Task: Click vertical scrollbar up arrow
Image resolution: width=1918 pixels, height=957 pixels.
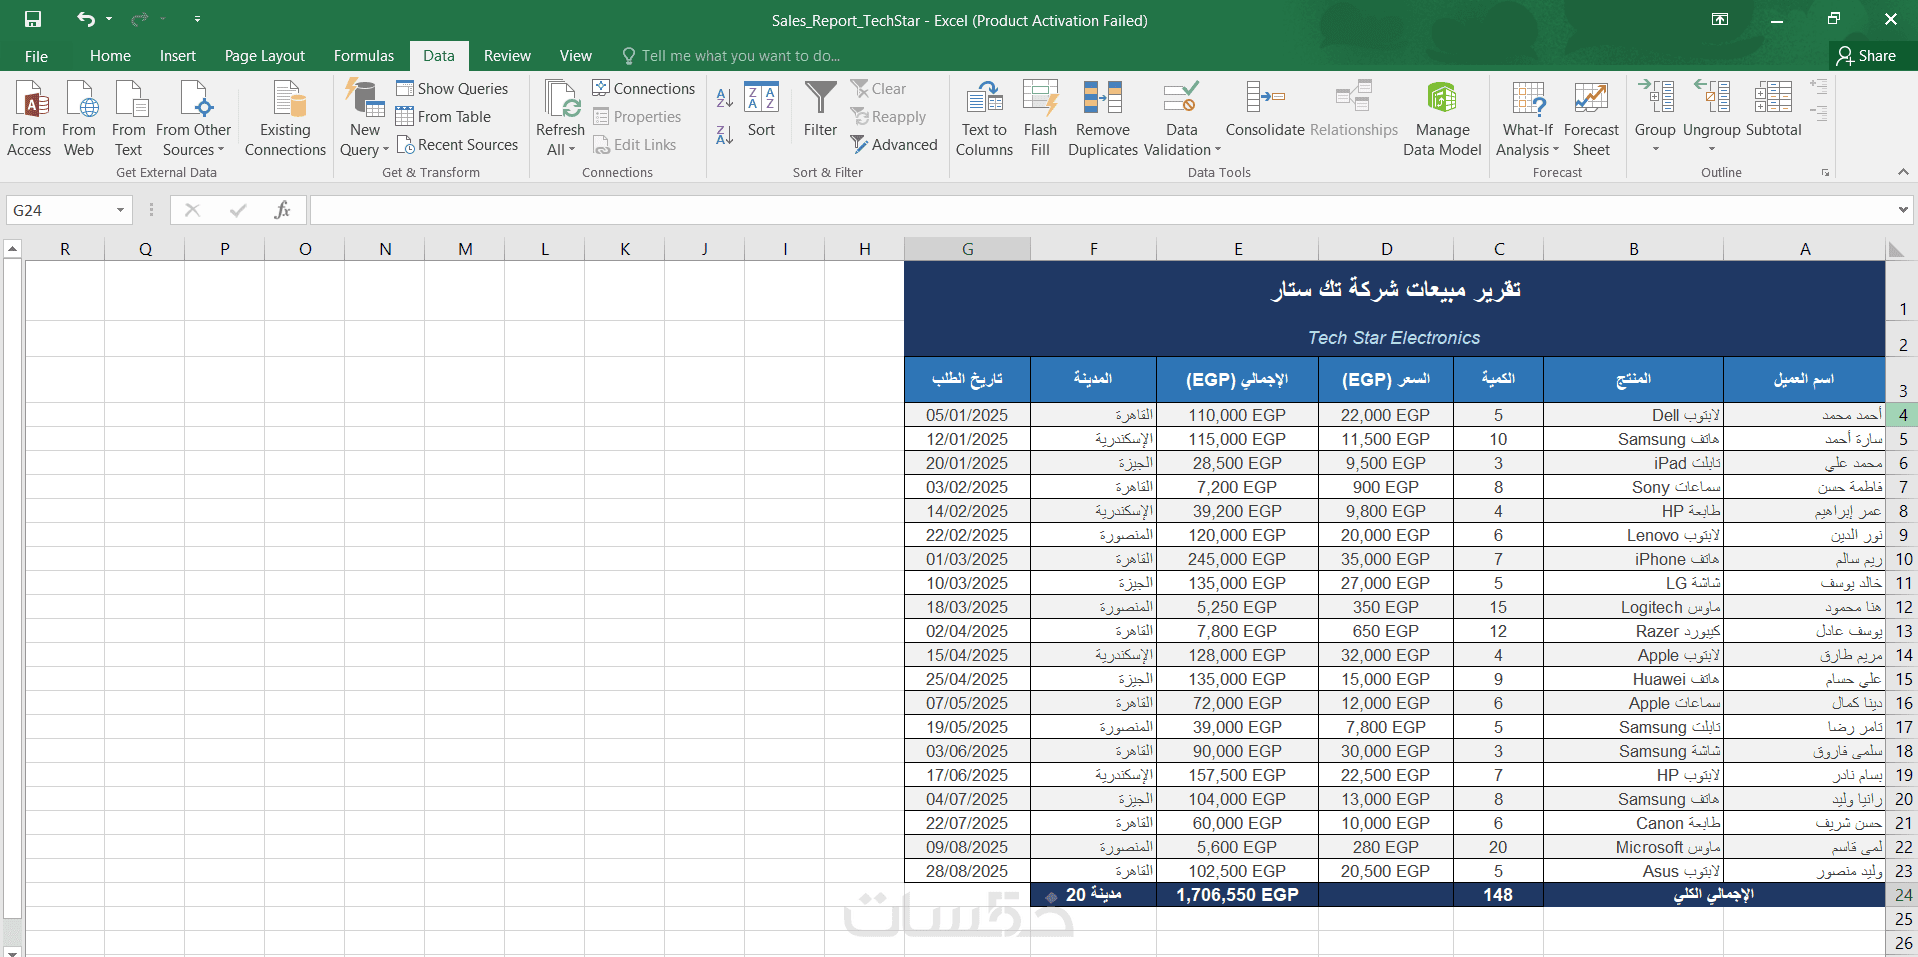Action: pyautogui.click(x=12, y=248)
